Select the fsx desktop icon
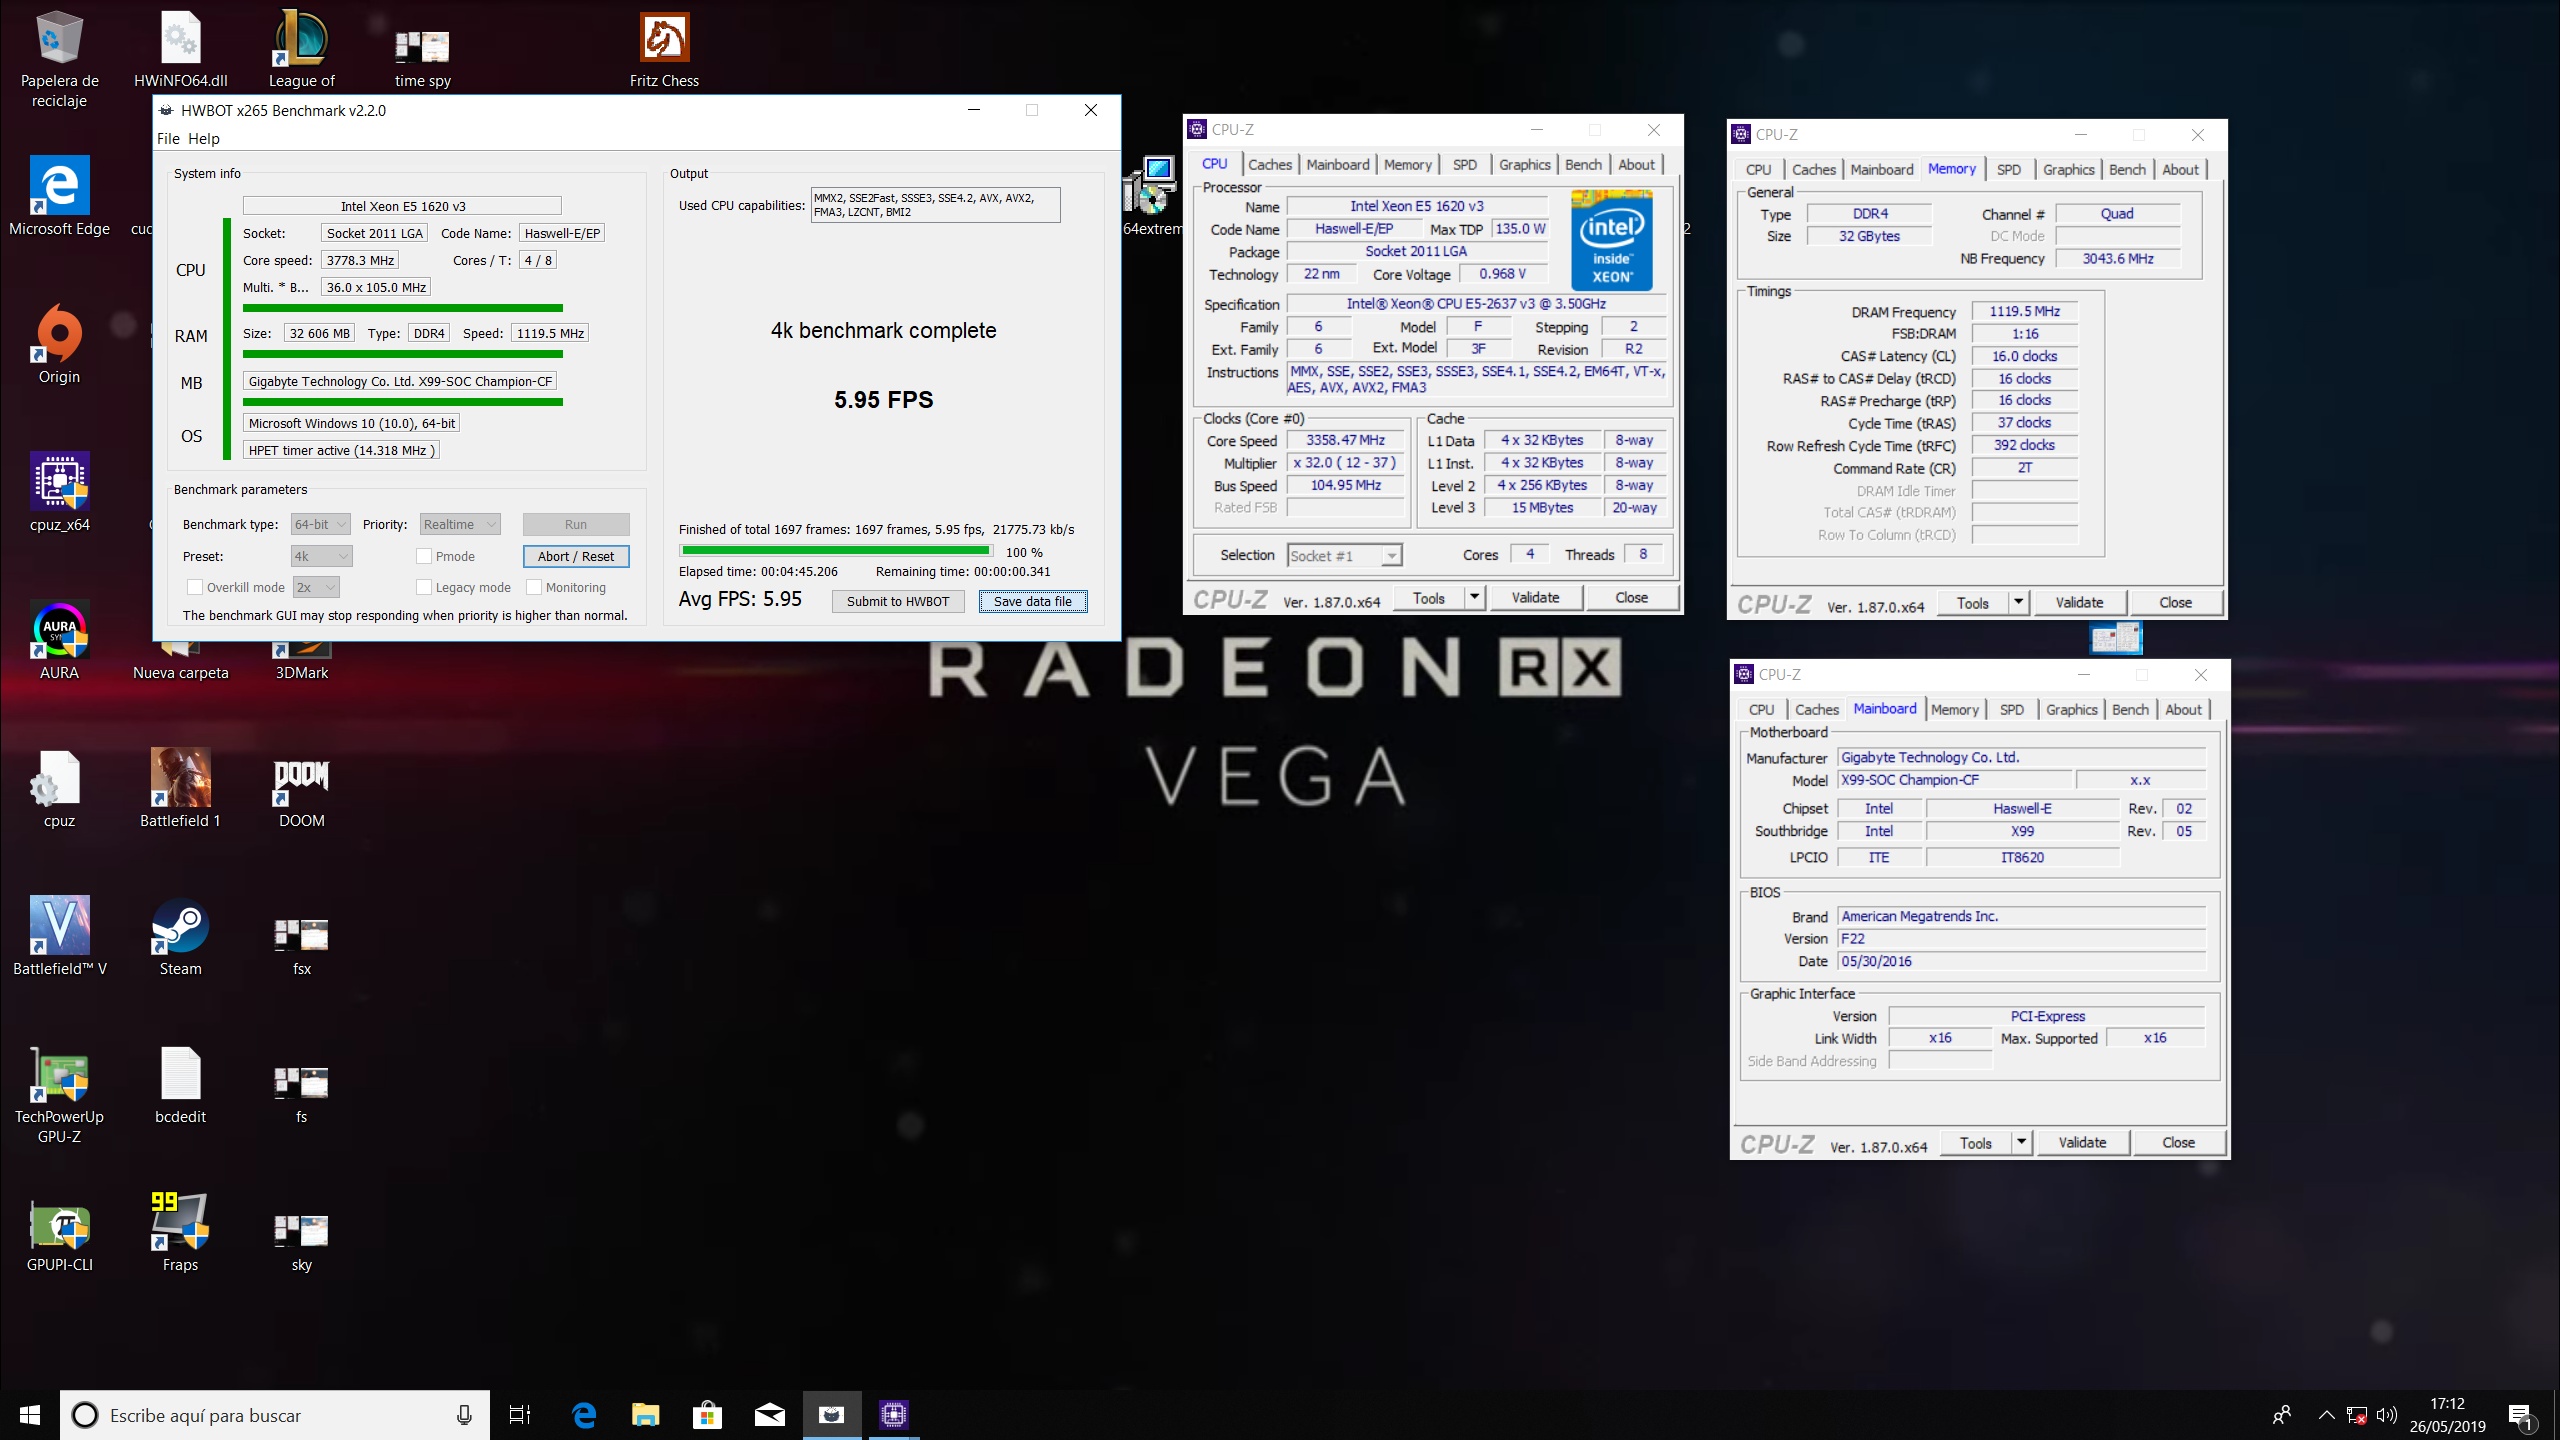Screen dimensions: 2560x1440 click(301, 946)
